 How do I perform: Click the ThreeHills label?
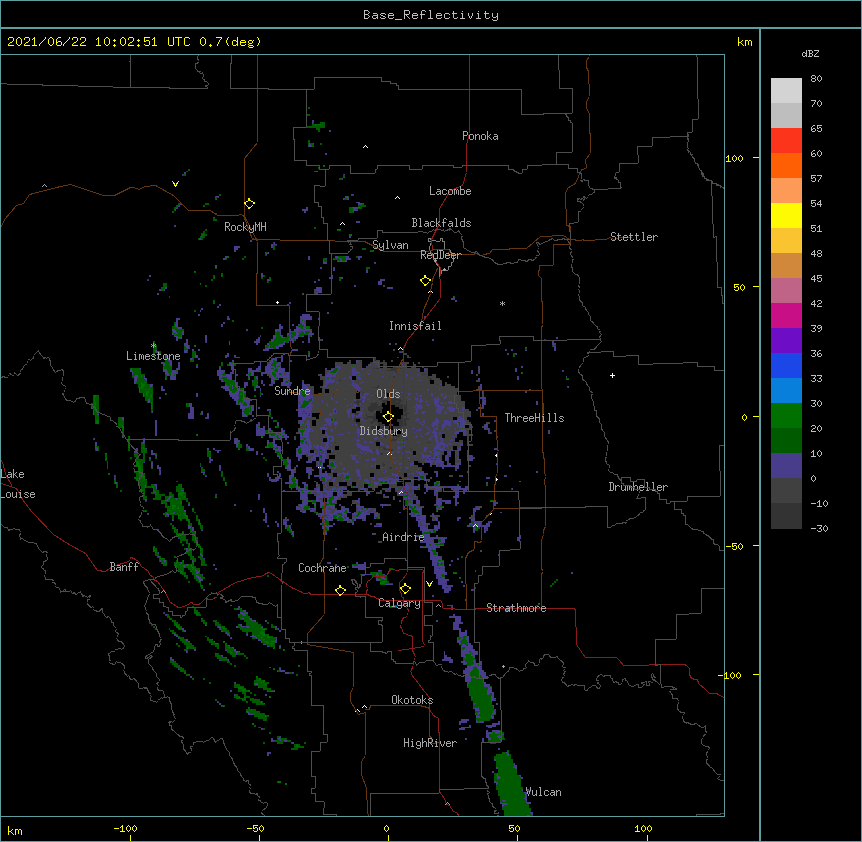coord(534,418)
